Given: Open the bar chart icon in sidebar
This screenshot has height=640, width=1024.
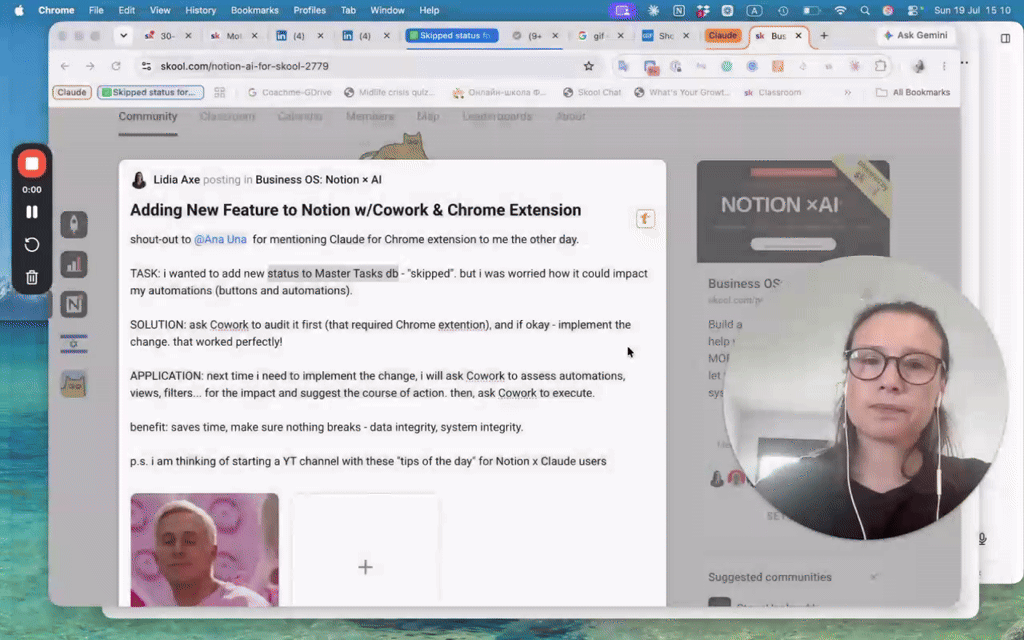Looking at the screenshot, I should (74, 264).
